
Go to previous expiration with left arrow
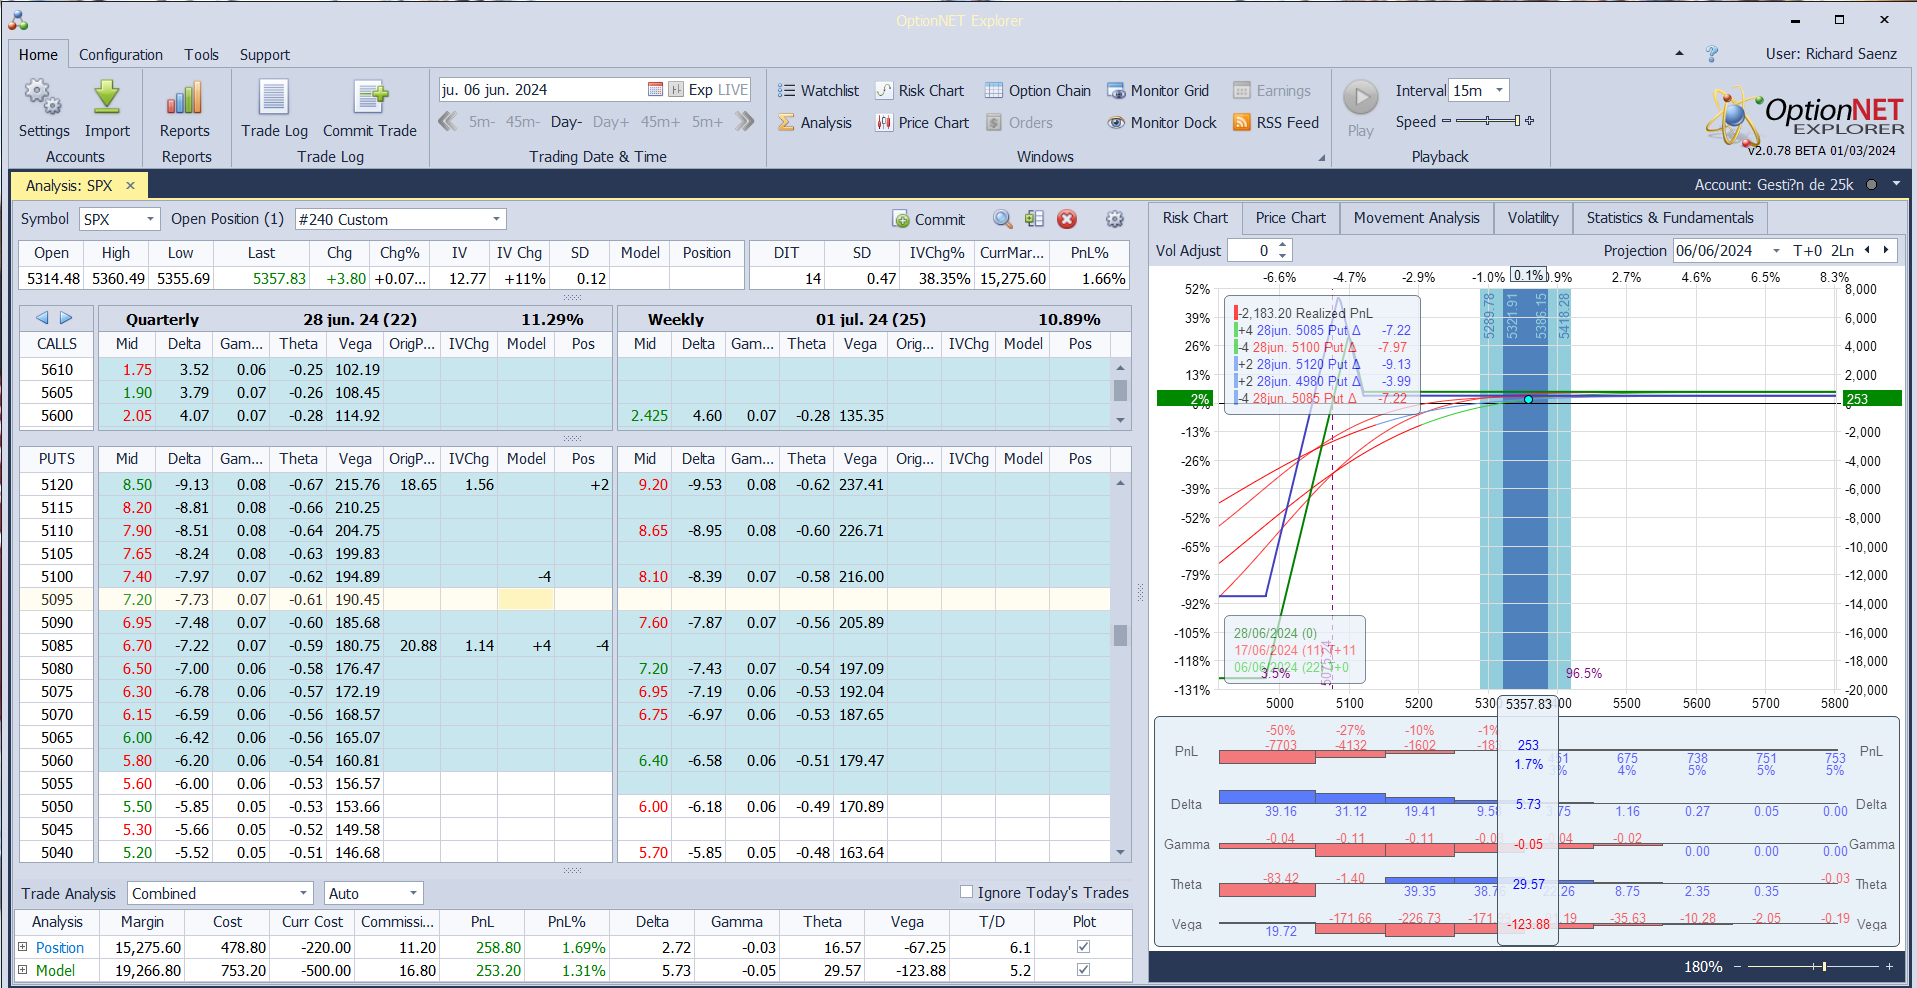tap(42, 318)
